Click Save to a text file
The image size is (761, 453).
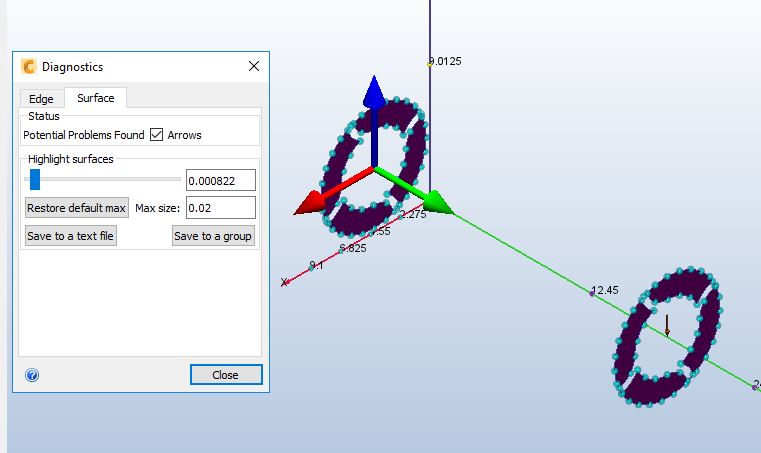[71, 236]
